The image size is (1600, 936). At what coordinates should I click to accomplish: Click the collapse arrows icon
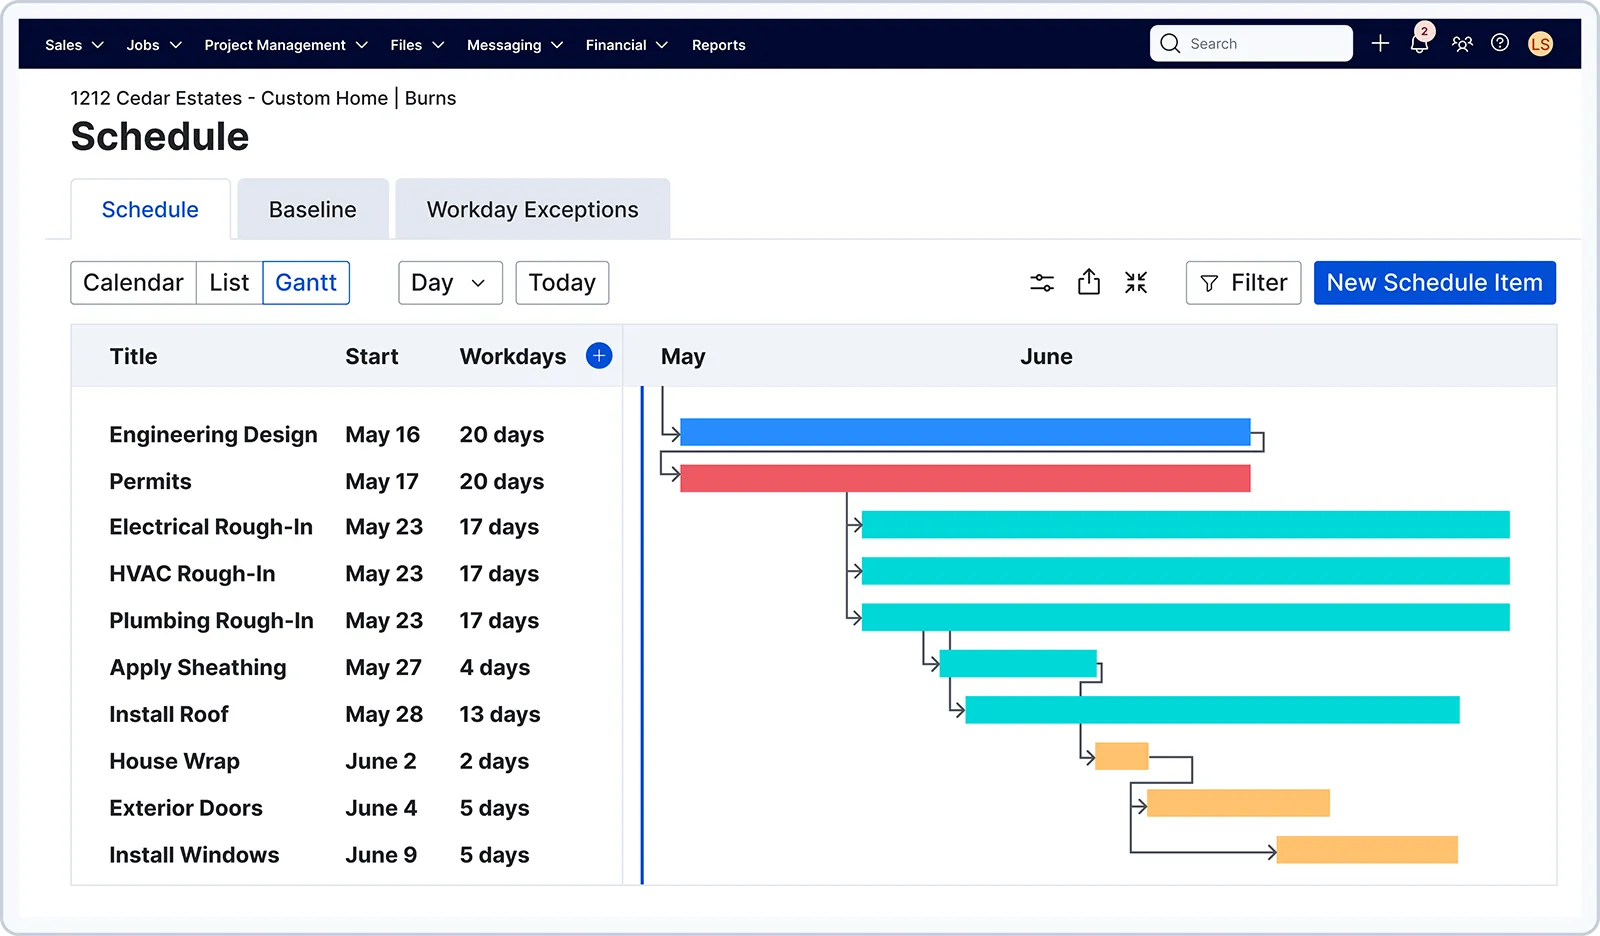pyautogui.click(x=1136, y=283)
